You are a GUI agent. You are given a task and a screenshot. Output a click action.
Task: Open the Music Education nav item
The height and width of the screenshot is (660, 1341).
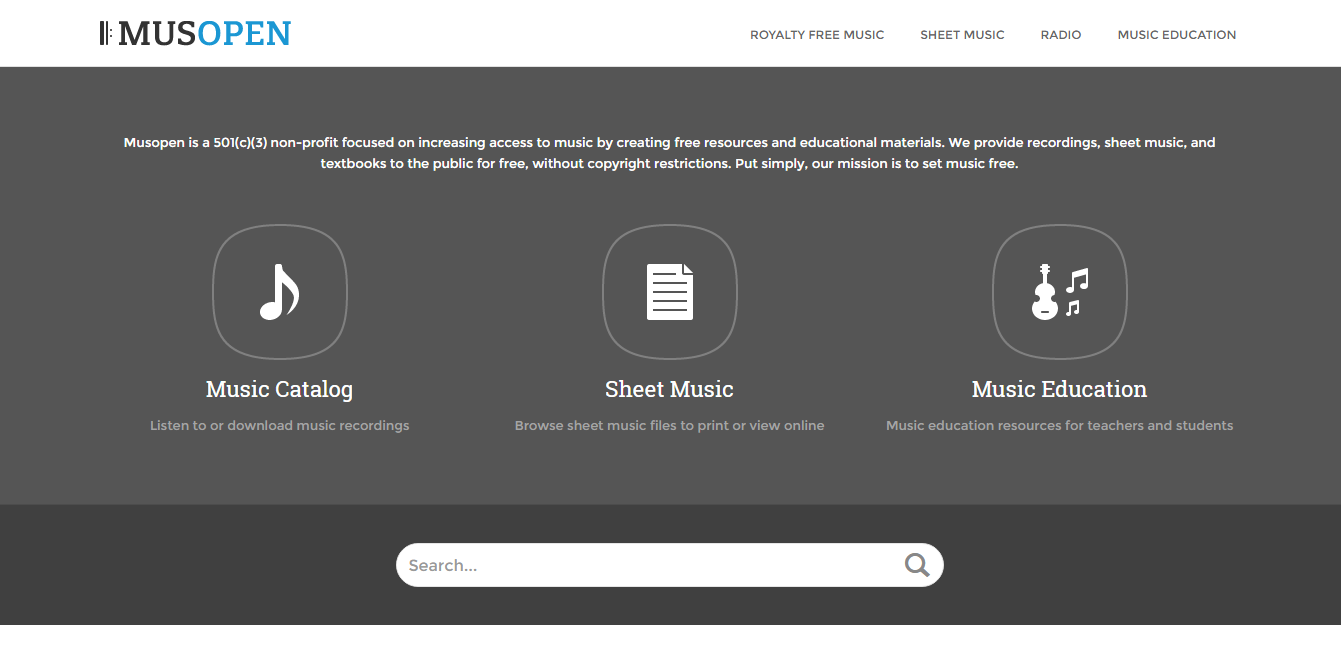coord(1177,35)
